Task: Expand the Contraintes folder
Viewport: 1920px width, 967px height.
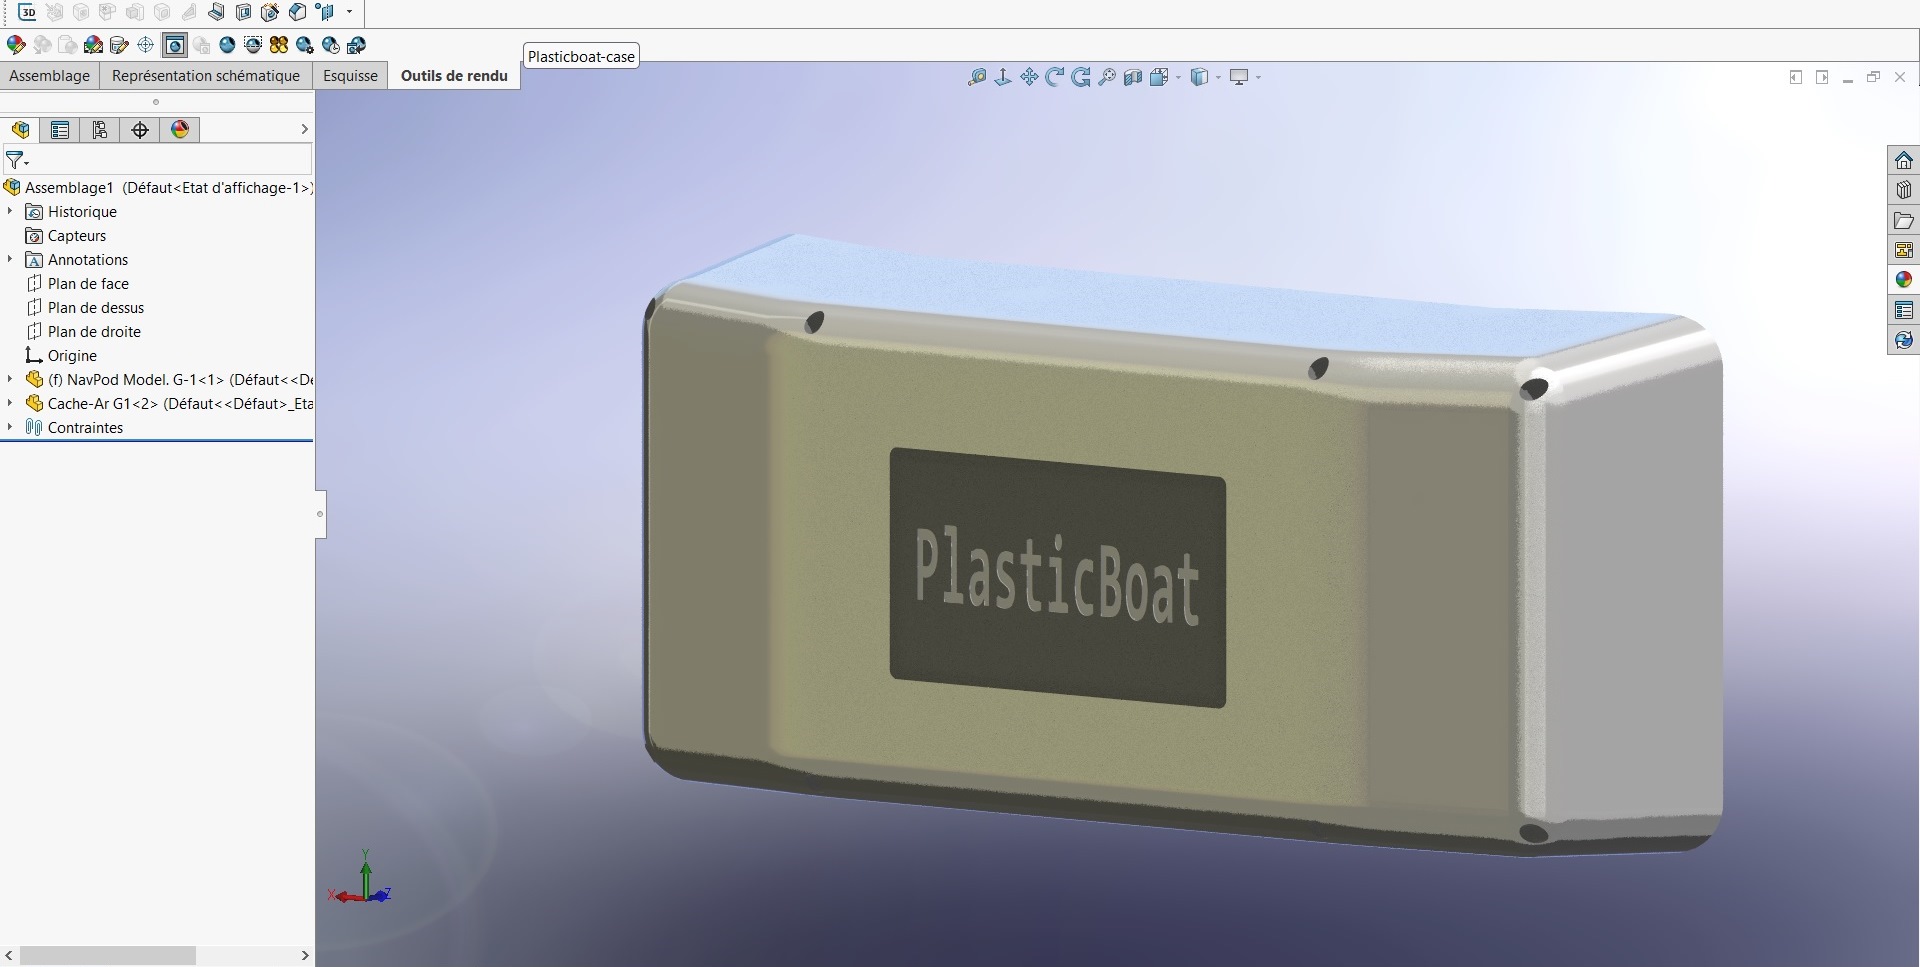Action: tap(10, 427)
